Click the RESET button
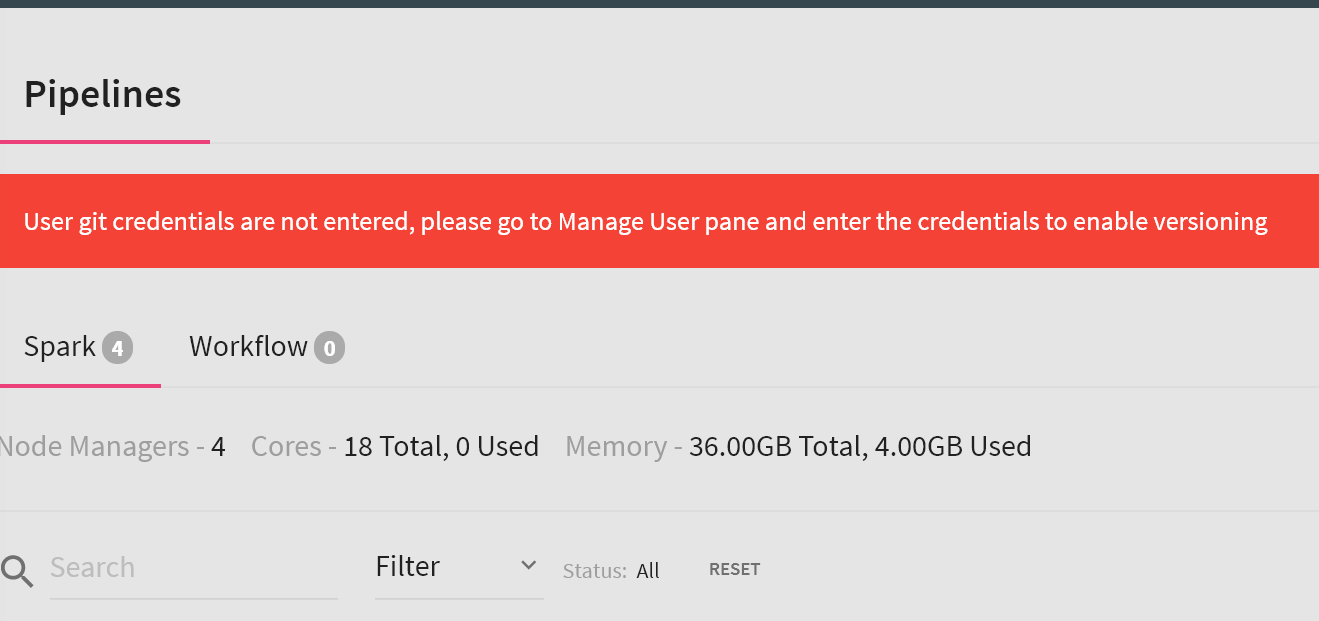This screenshot has height=621, width=1319. click(734, 569)
